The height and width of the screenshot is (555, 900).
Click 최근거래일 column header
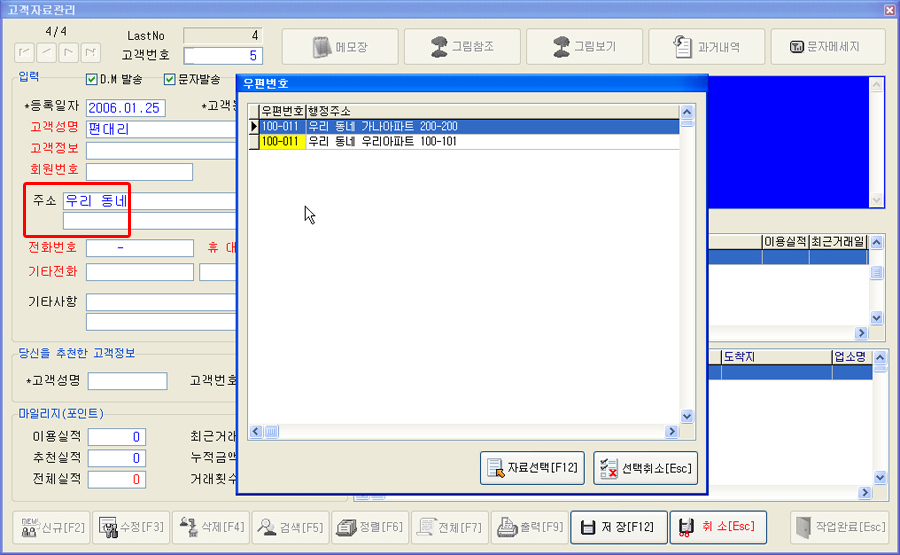pyautogui.click(x=838, y=242)
